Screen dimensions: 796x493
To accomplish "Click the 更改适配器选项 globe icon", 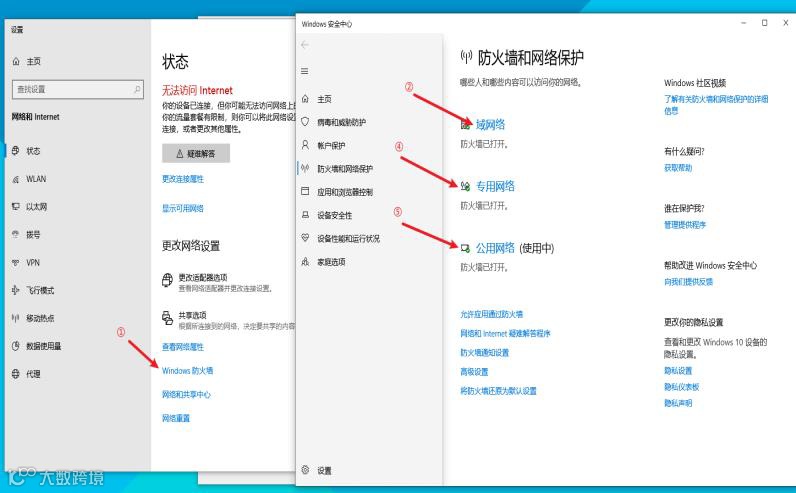I will (168, 280).
